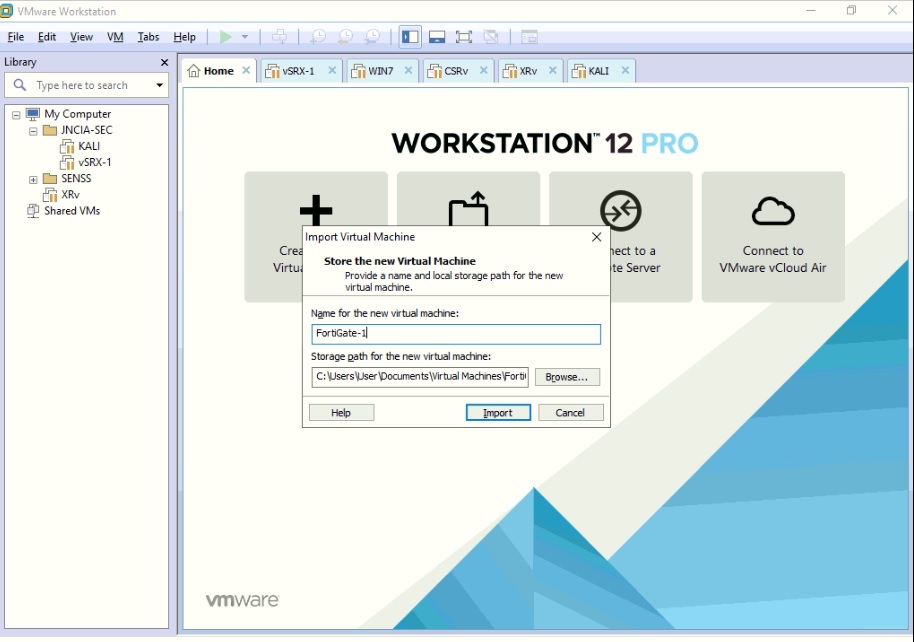914x642 pixels.
Task: Click the Send Ctrl+Alt+Del toolbar icon
Action: coord(279,37)
